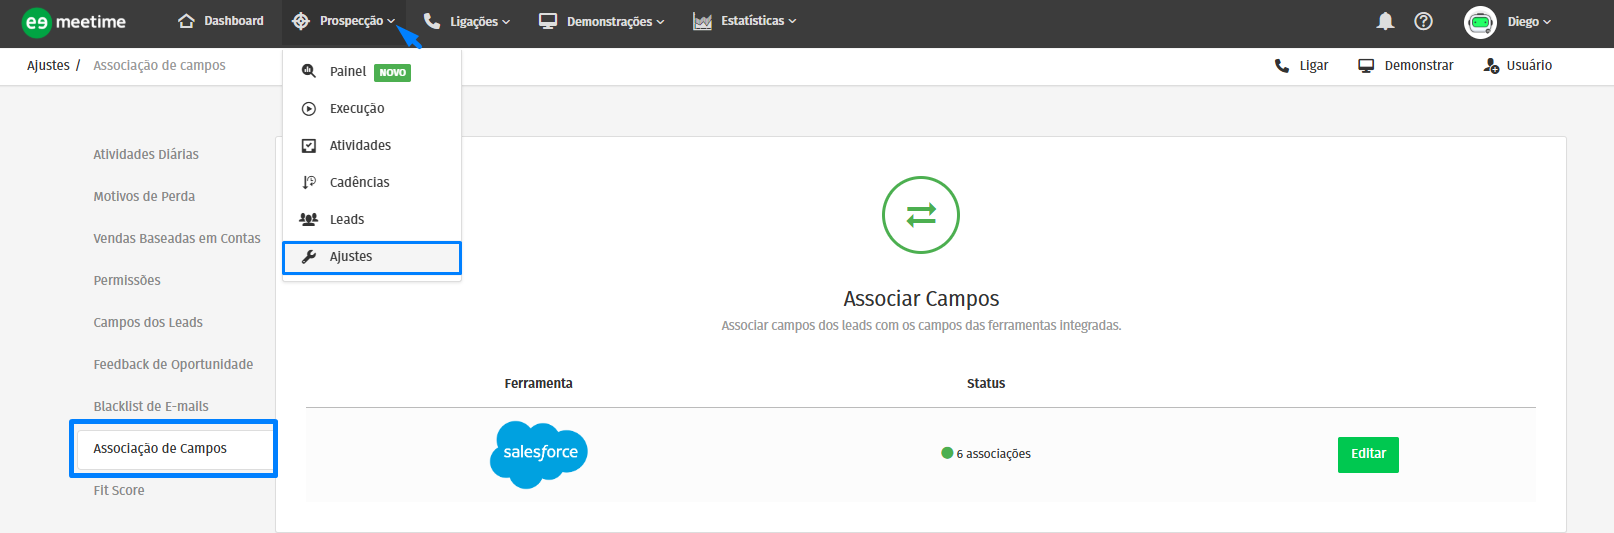
Task: Click the help question mark icon
Action: (x=1423, y=21)
